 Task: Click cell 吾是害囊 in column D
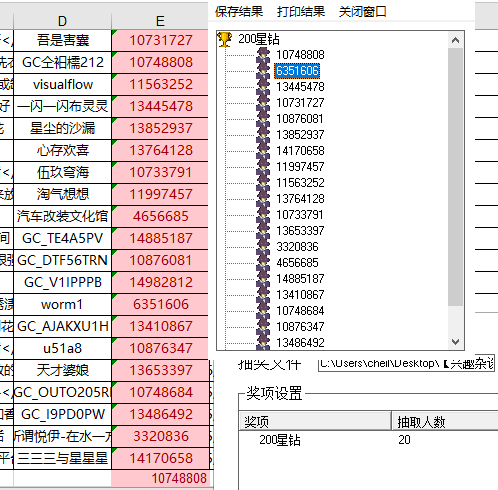[x=62, y=40]
